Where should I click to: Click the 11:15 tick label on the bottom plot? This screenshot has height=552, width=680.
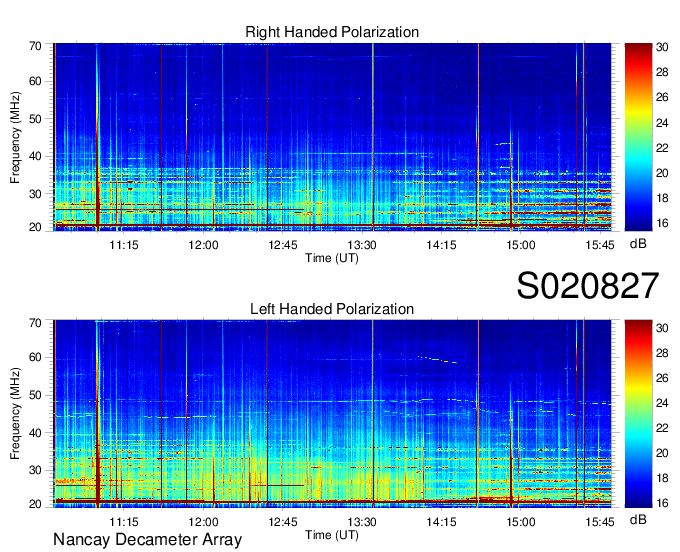124,522
